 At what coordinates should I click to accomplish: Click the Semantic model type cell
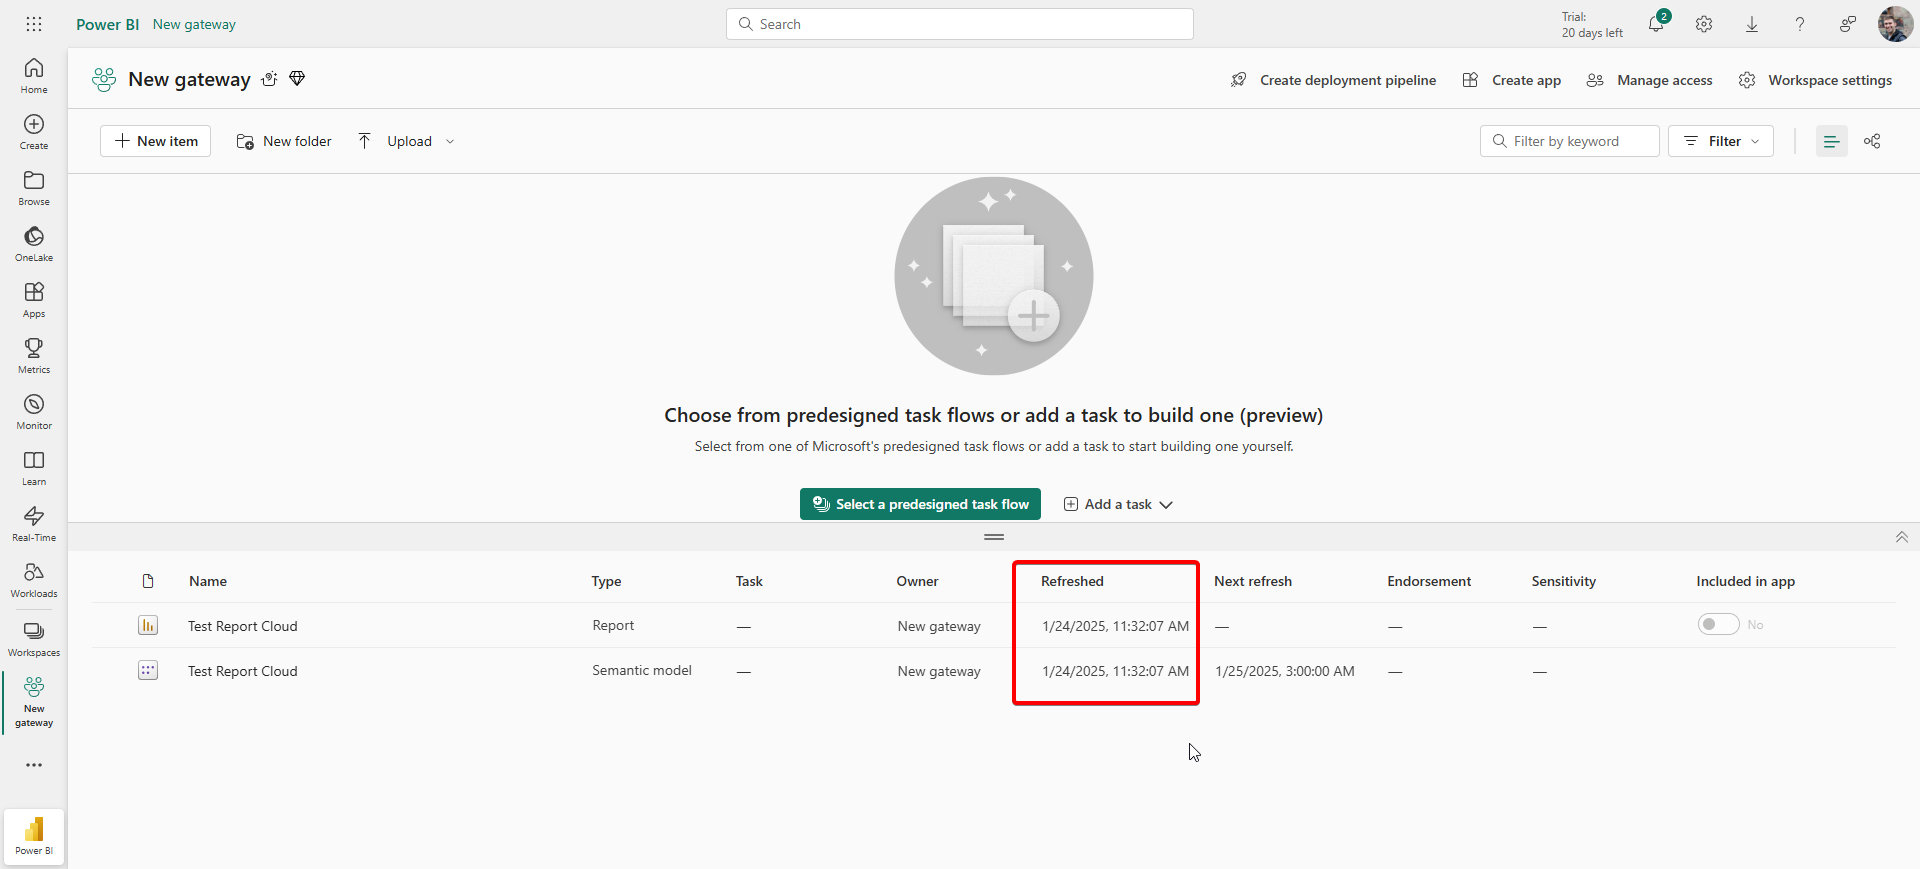click(x=642, y=670)
